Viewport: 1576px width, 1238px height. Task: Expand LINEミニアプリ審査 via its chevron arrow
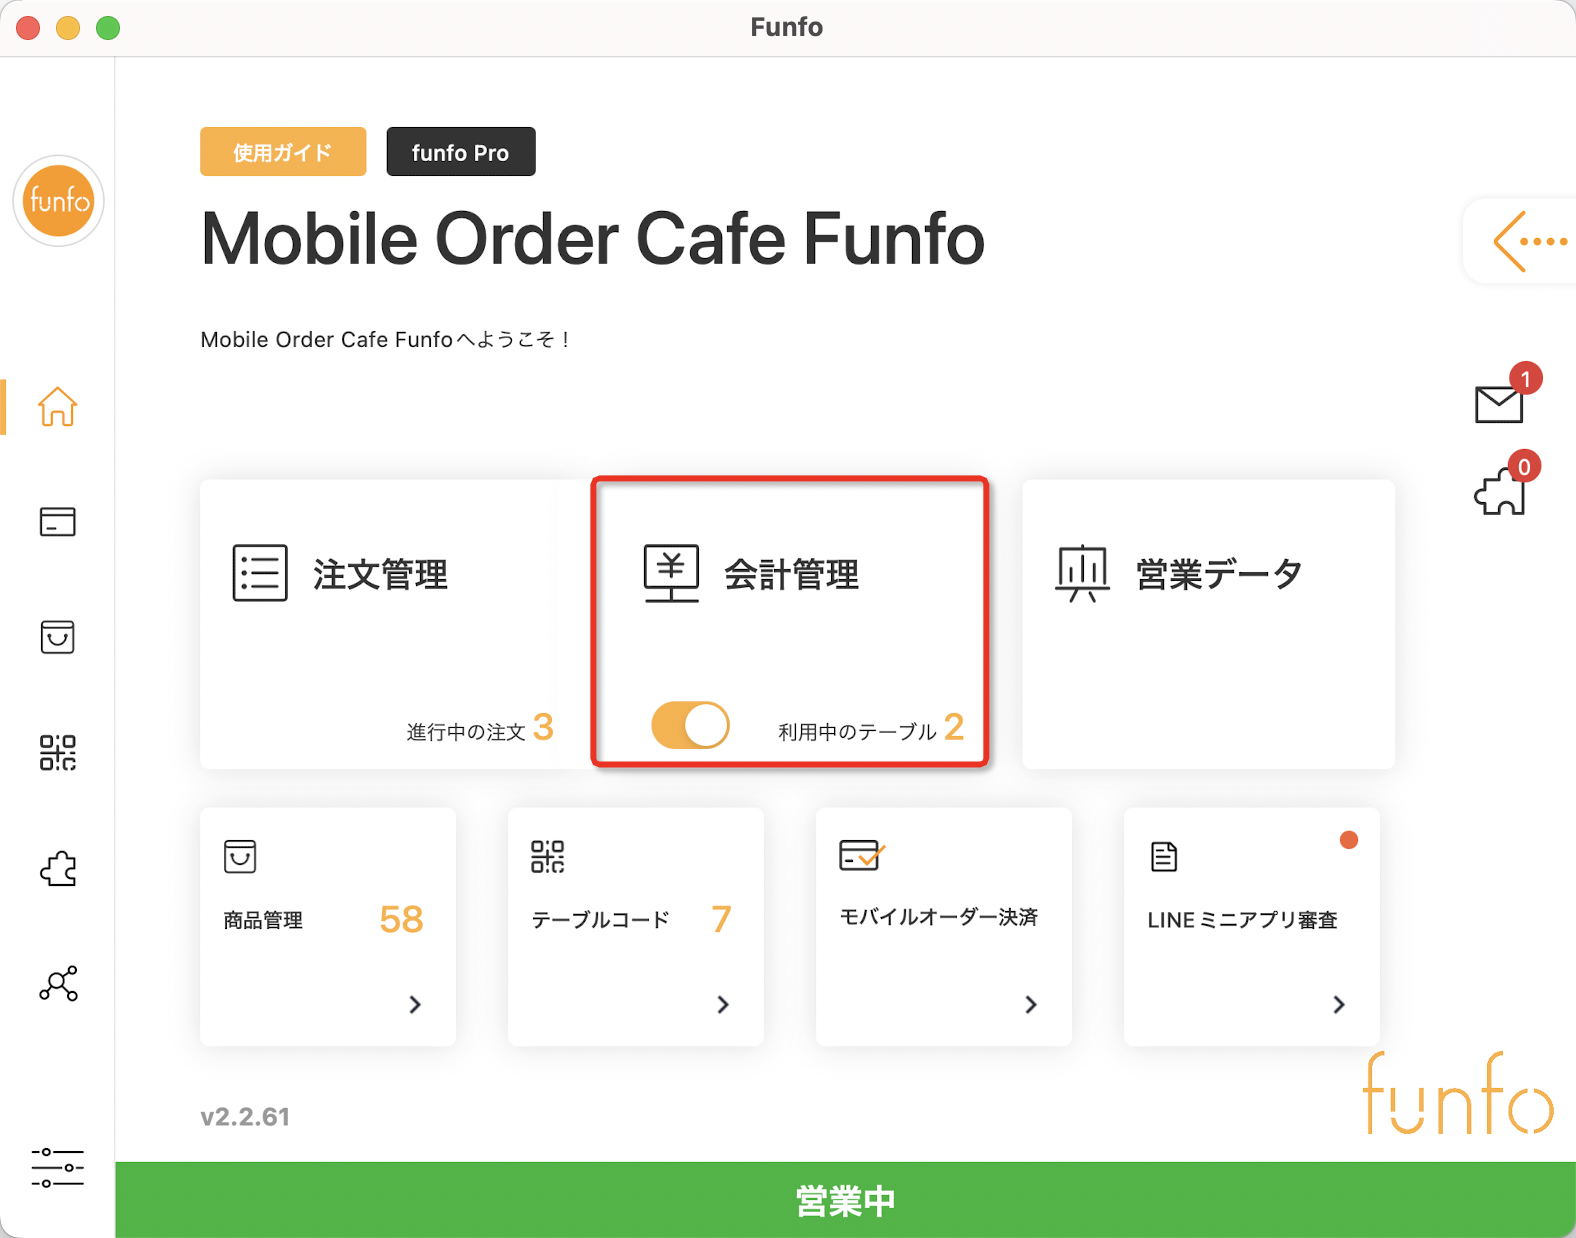tap(1339, 1004)
